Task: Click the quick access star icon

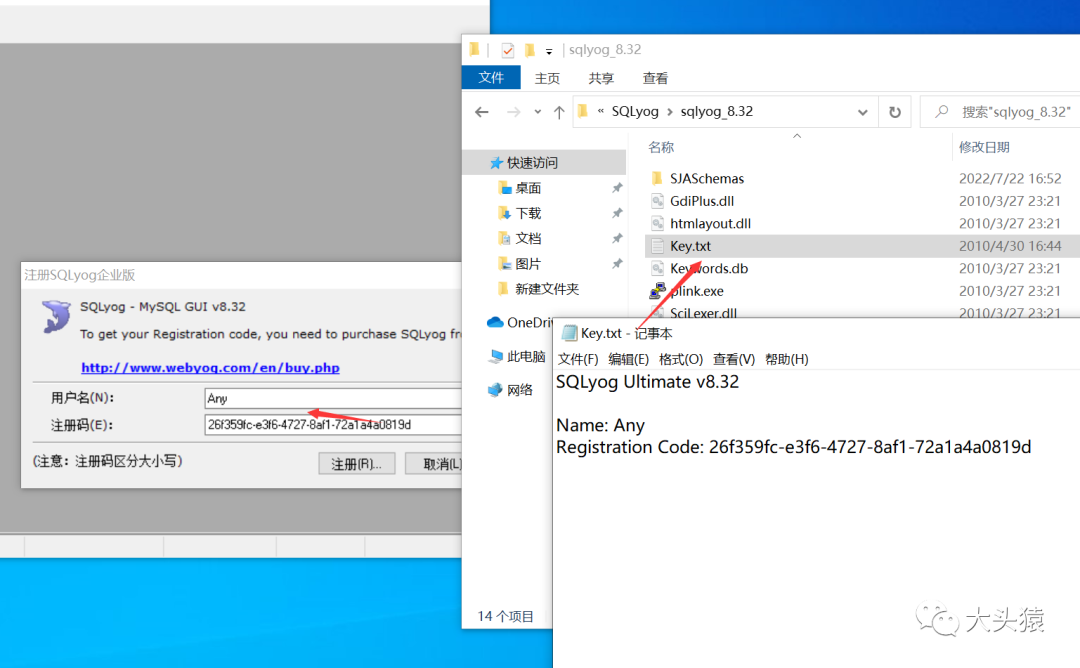Action: 496,163
